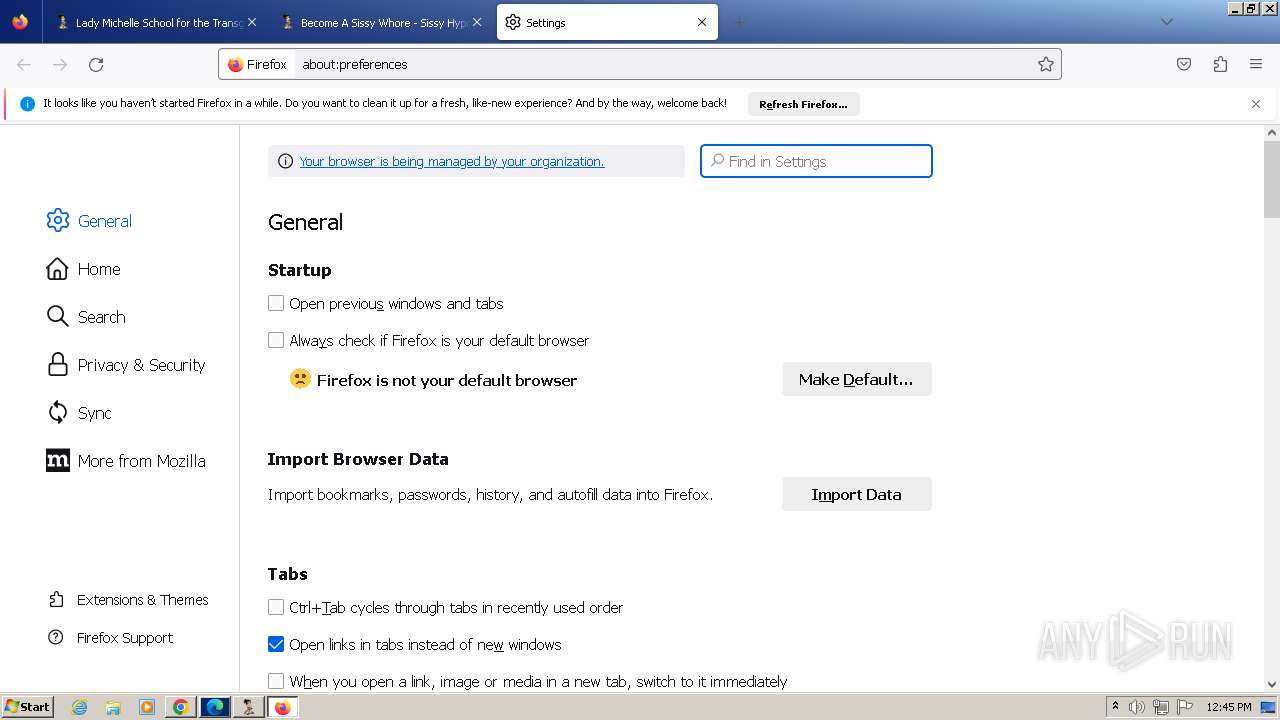Viewport: 1280px width, 720px height.
Task: Open the Extensions puzzle icon in toolbar
Action: [1220, 64]
